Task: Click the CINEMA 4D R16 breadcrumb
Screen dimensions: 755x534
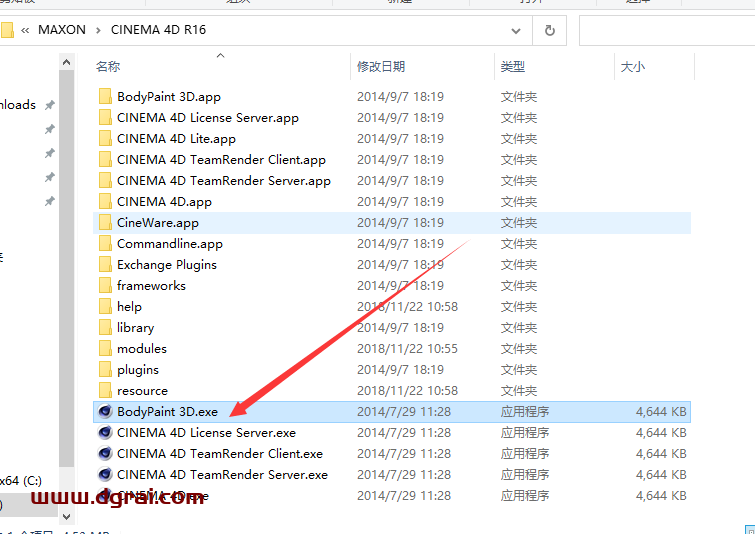Action: (x=158, y=30)
